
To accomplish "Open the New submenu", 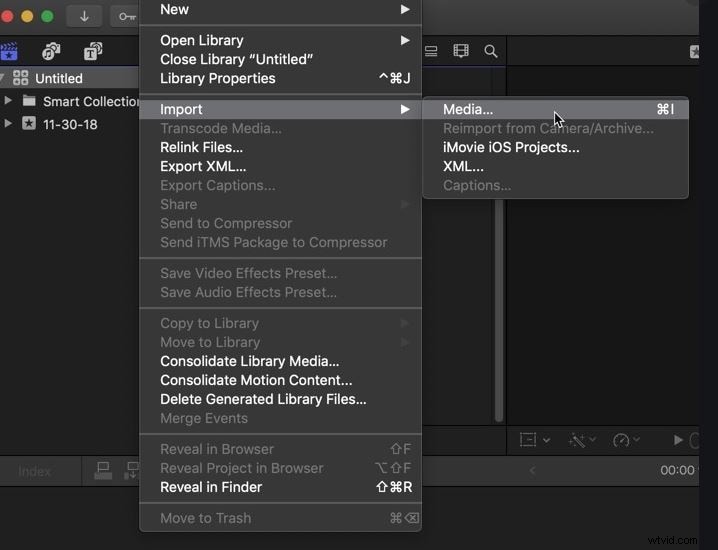I will click(x=280, y=9).
